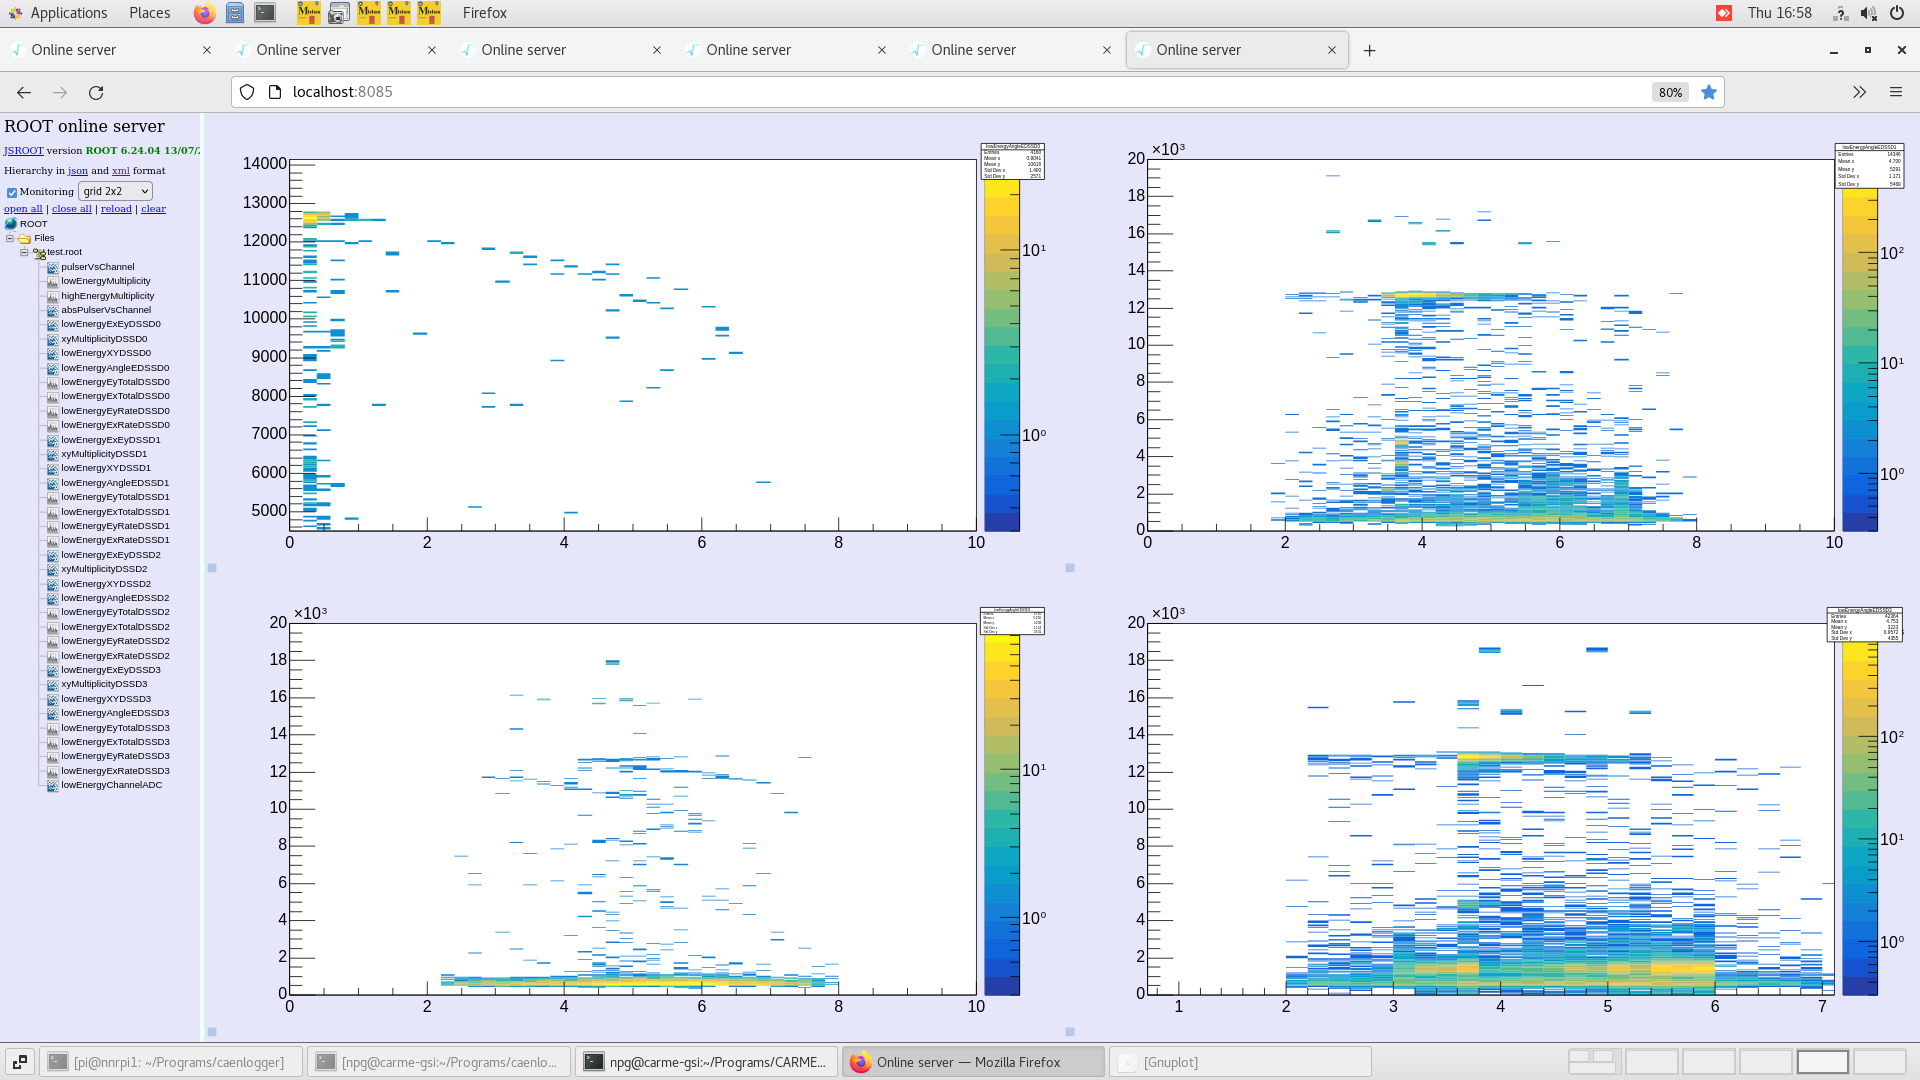Collapse the test.root tree node
This screenshot has width=1920, height=1080.
pyautogui.click(x=24, y=252)
